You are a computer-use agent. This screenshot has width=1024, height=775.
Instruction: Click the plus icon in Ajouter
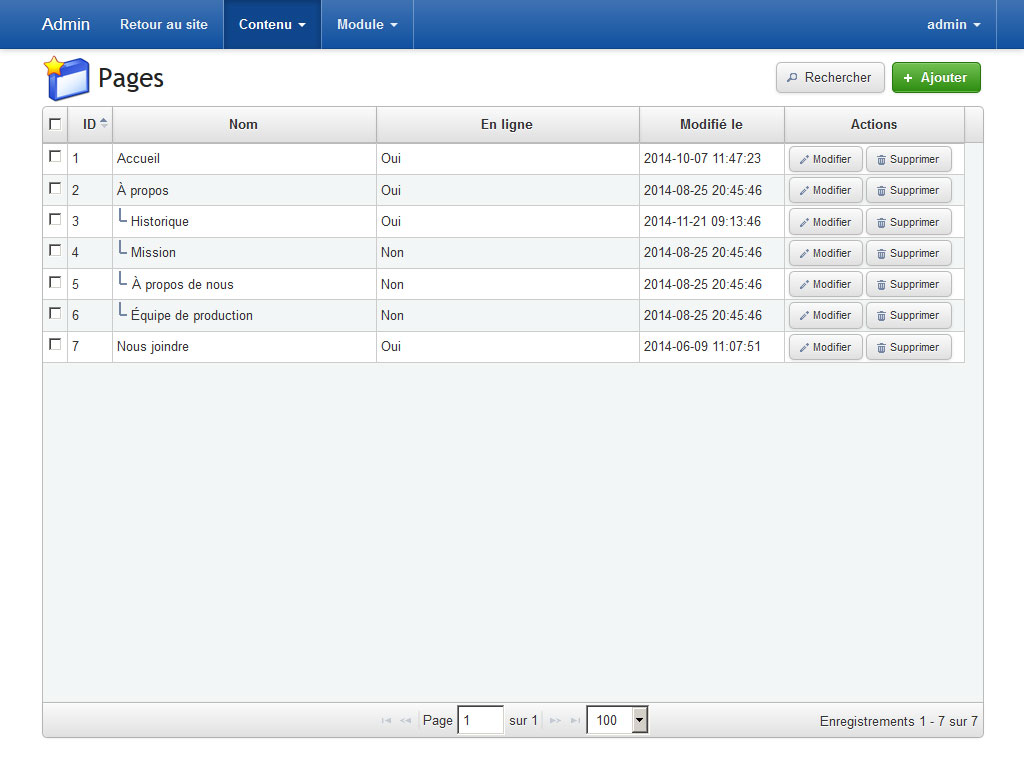pos(908,78)
